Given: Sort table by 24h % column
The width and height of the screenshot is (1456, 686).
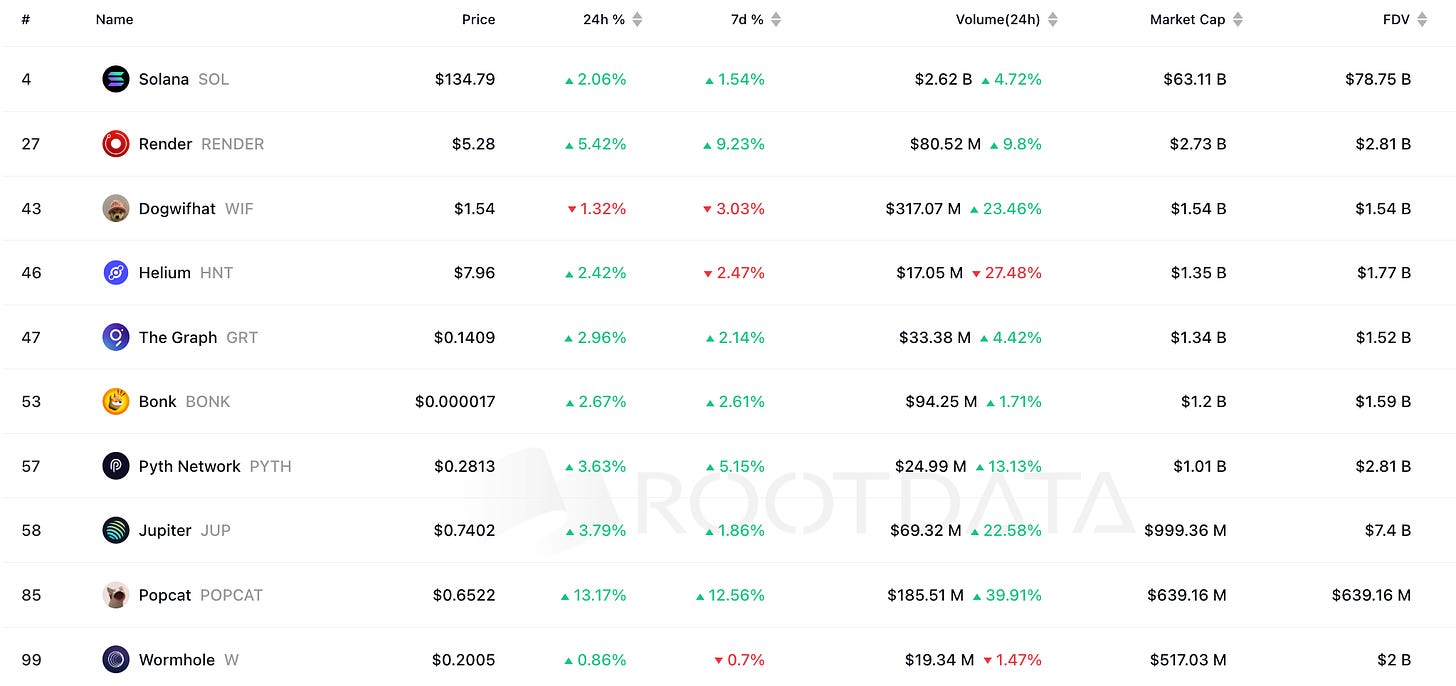Looking at the screenshot, I should (x=637, y=19).
